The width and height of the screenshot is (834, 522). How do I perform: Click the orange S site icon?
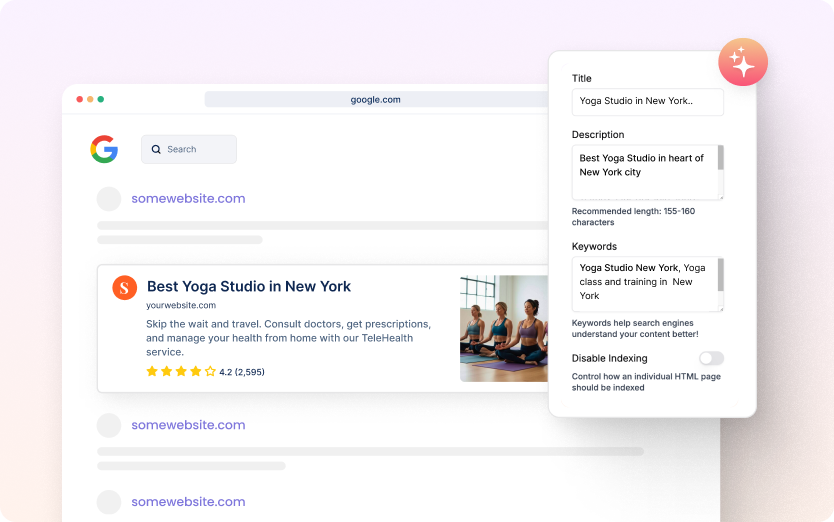(124, 287)
